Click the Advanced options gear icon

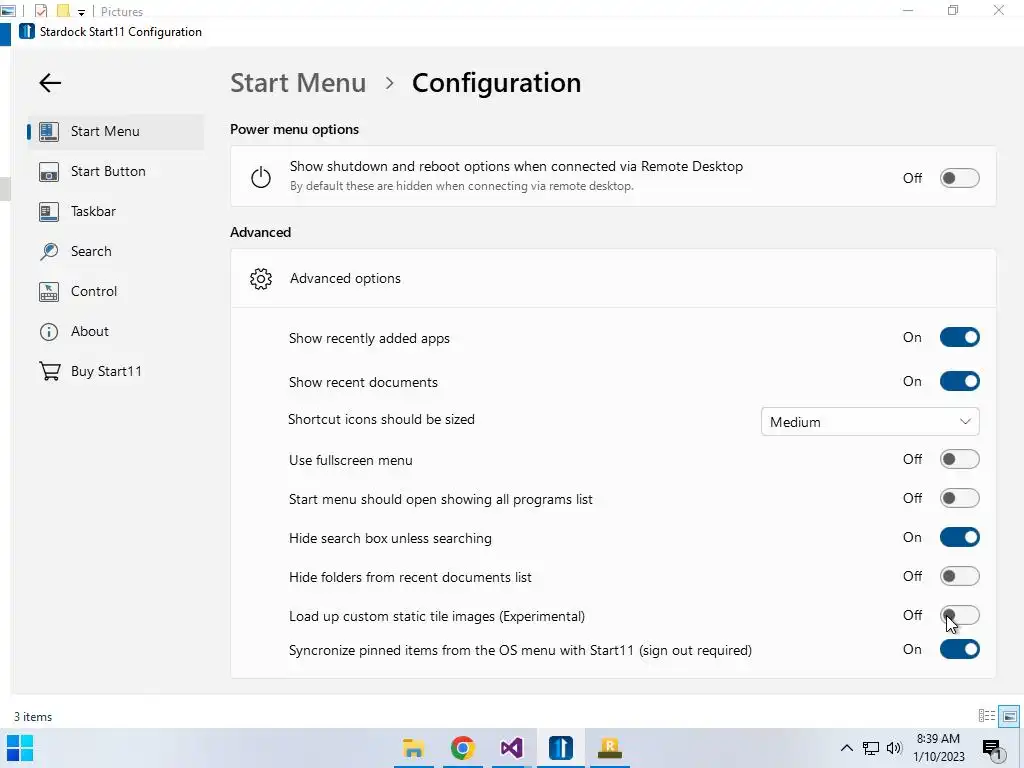261,279
